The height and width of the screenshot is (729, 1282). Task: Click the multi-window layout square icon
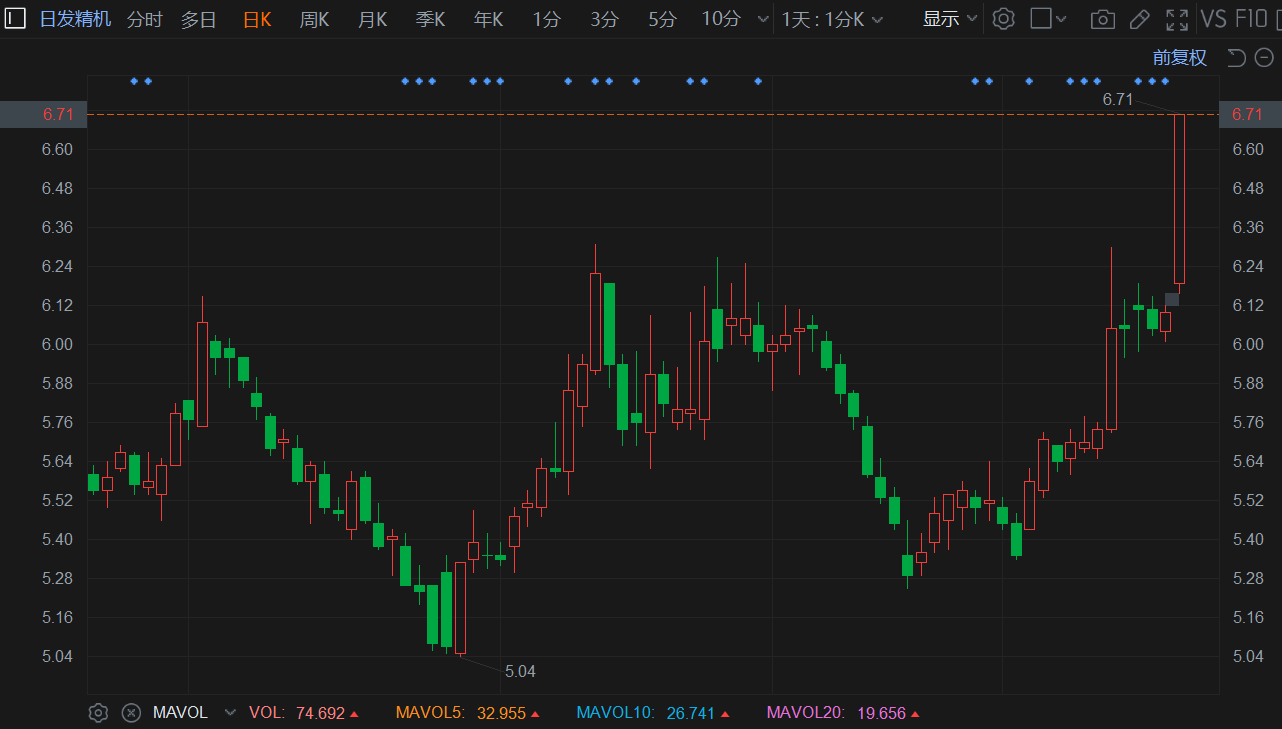click(x=1041, y=19)
